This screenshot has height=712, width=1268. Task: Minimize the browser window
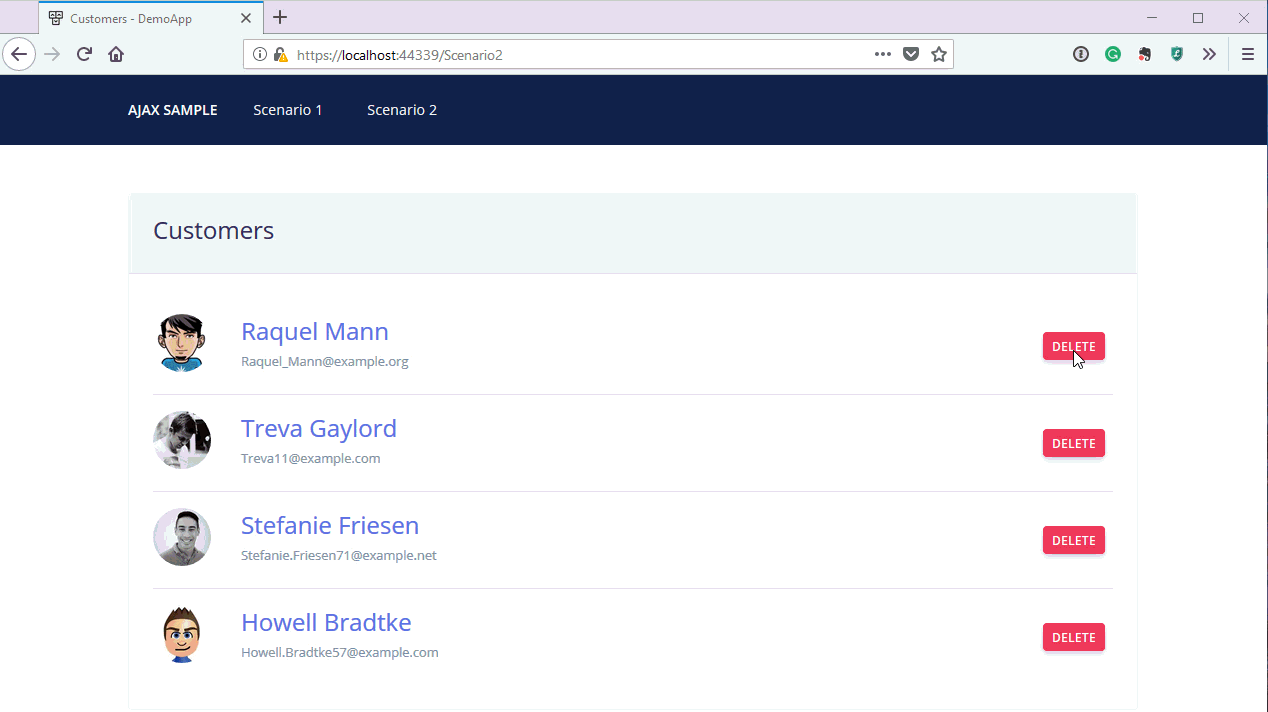(x=1152, y=18)
